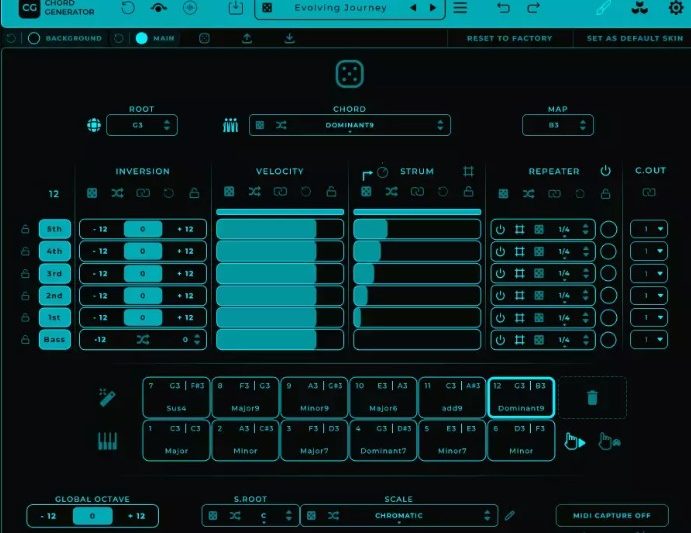Click the Inversion shuffle icon
The height and width of the screenshot is (533, 691).
pyautogui.click(x=117, y=193)
